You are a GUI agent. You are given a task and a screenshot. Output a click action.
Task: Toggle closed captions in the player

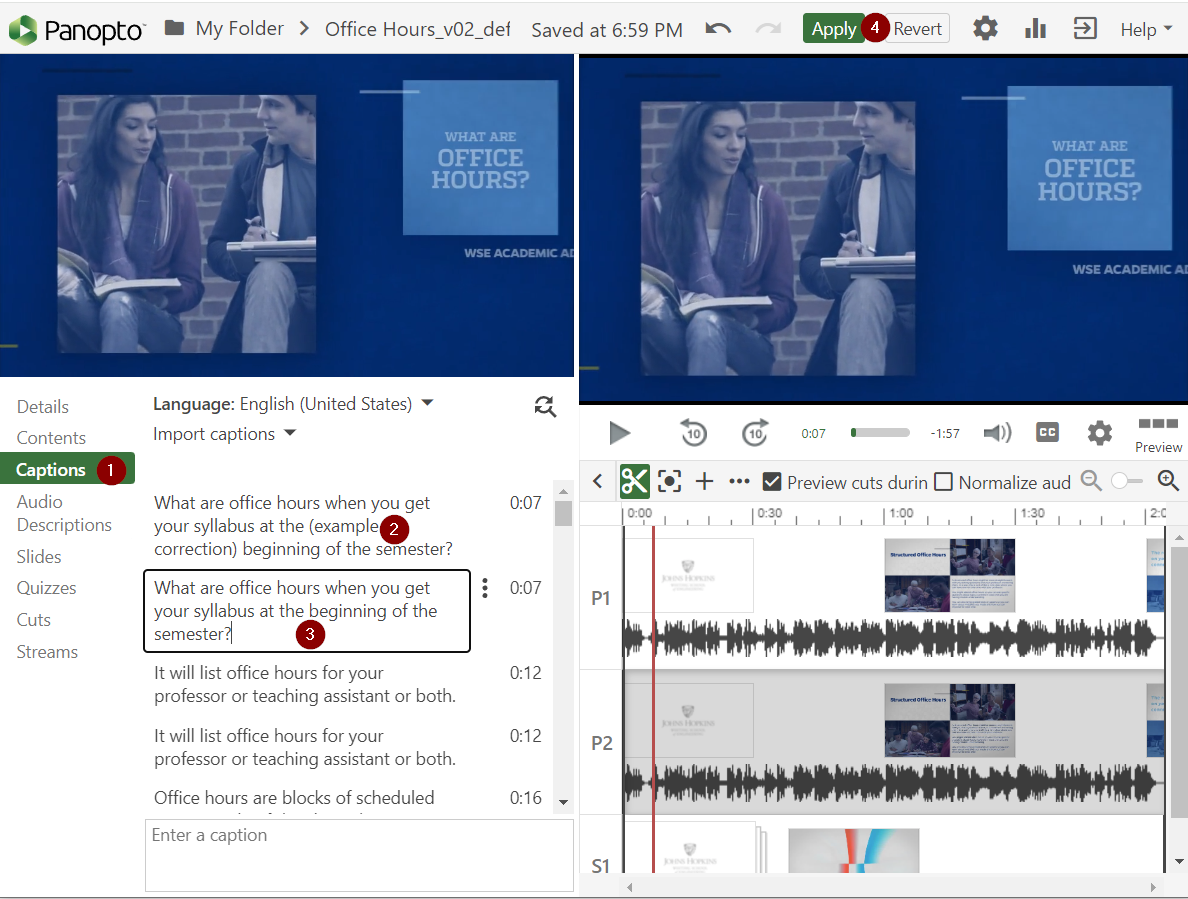click(1047, 432)
